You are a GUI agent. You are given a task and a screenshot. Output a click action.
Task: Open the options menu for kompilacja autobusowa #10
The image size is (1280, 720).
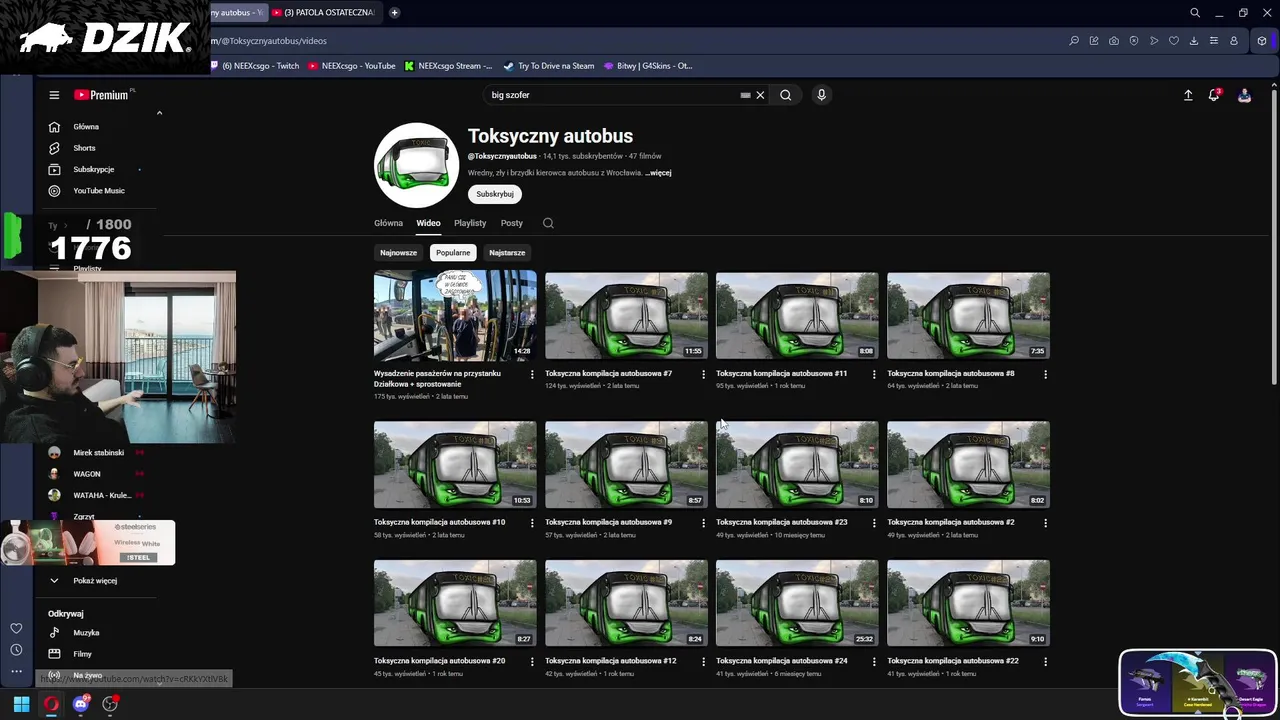click(532, 522)
